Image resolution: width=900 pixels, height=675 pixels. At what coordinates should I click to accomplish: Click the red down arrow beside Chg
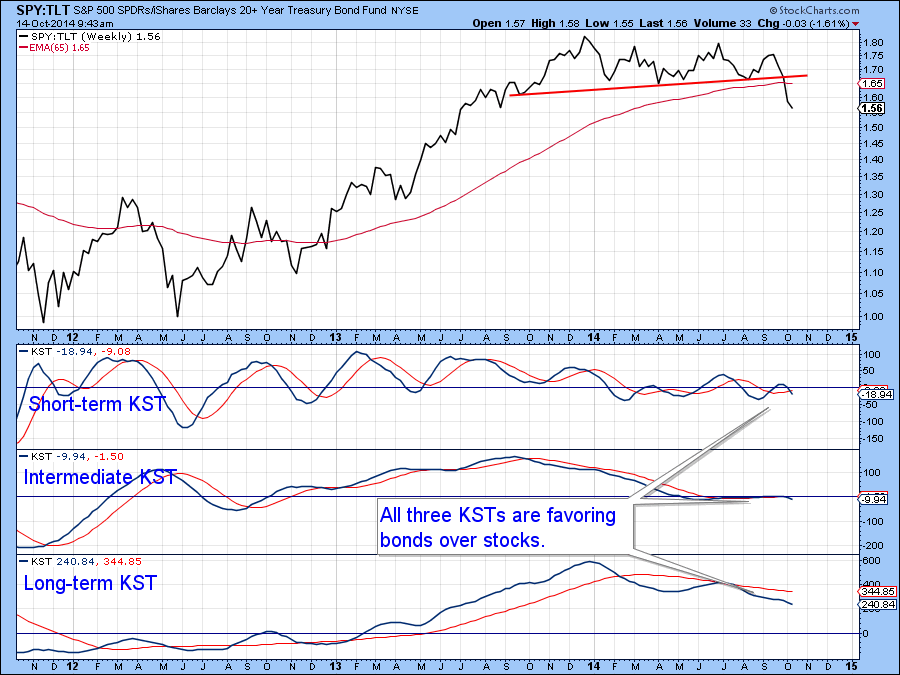[x=856, y=24]
